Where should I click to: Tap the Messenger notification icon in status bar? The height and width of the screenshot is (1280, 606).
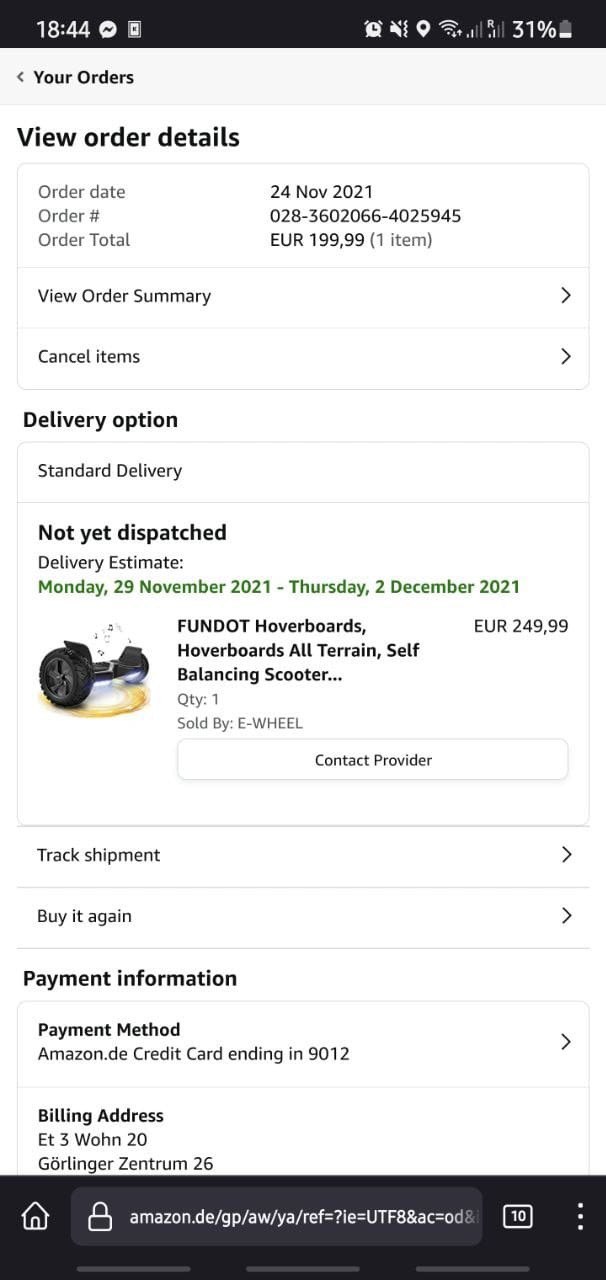108,29
